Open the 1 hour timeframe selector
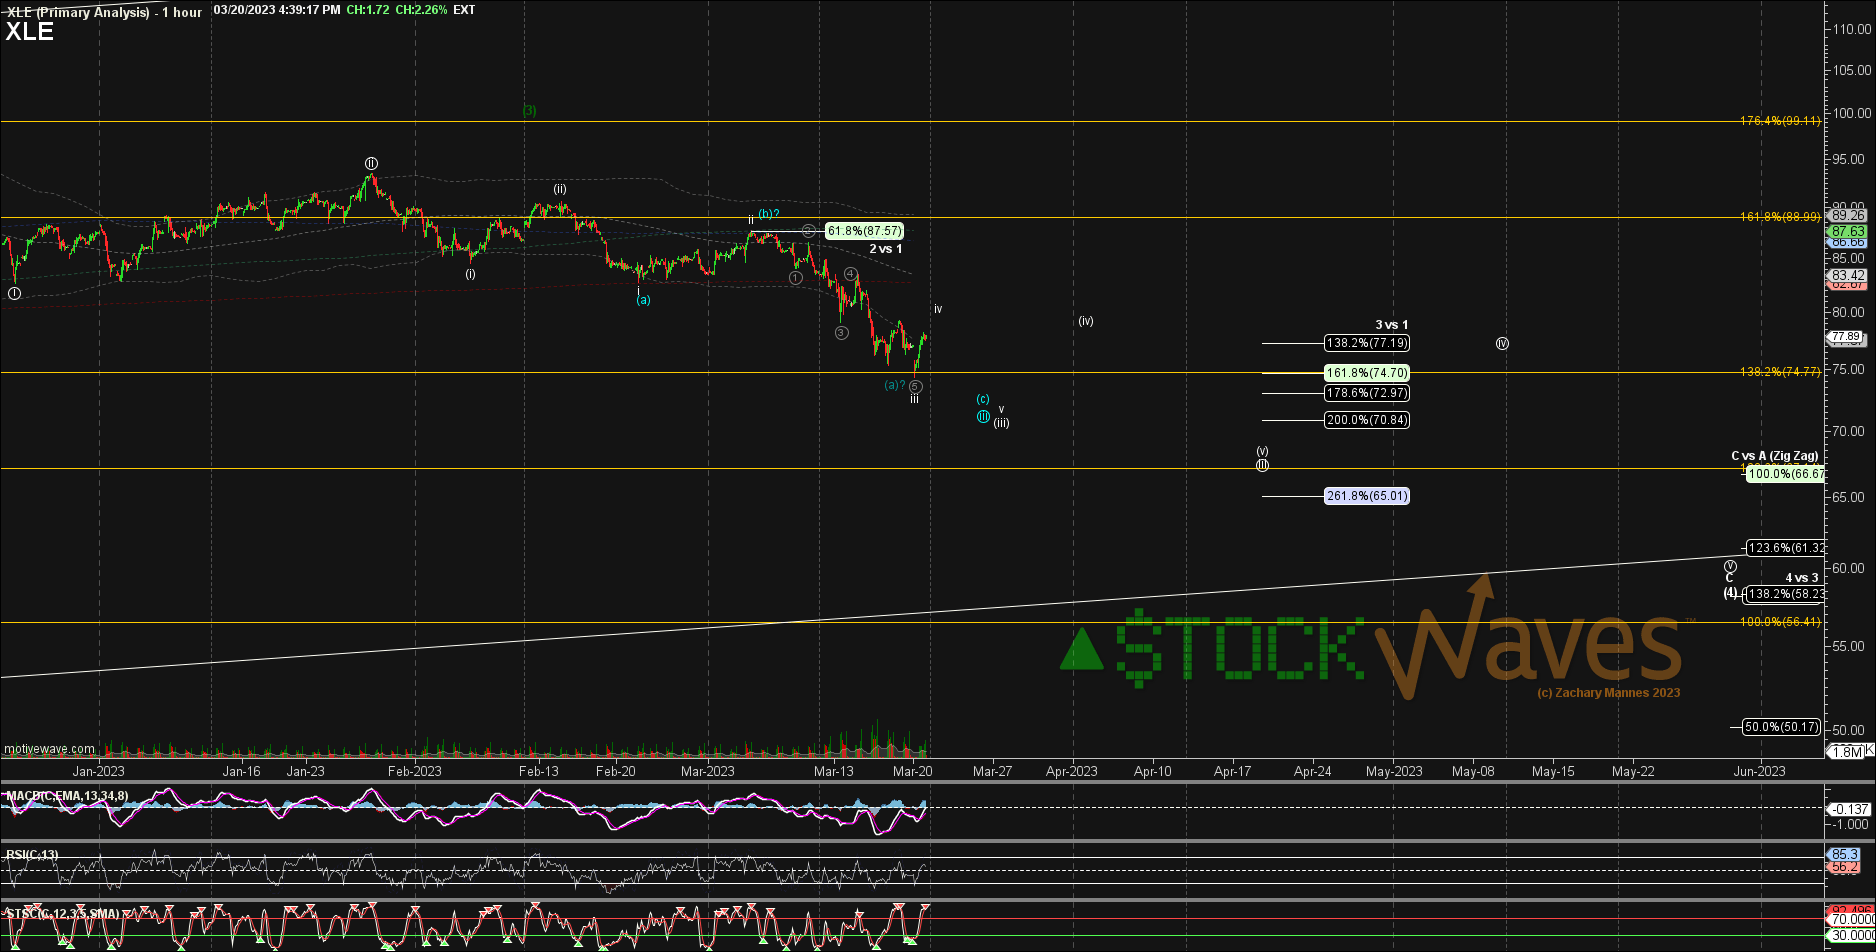 click(181, 9)
